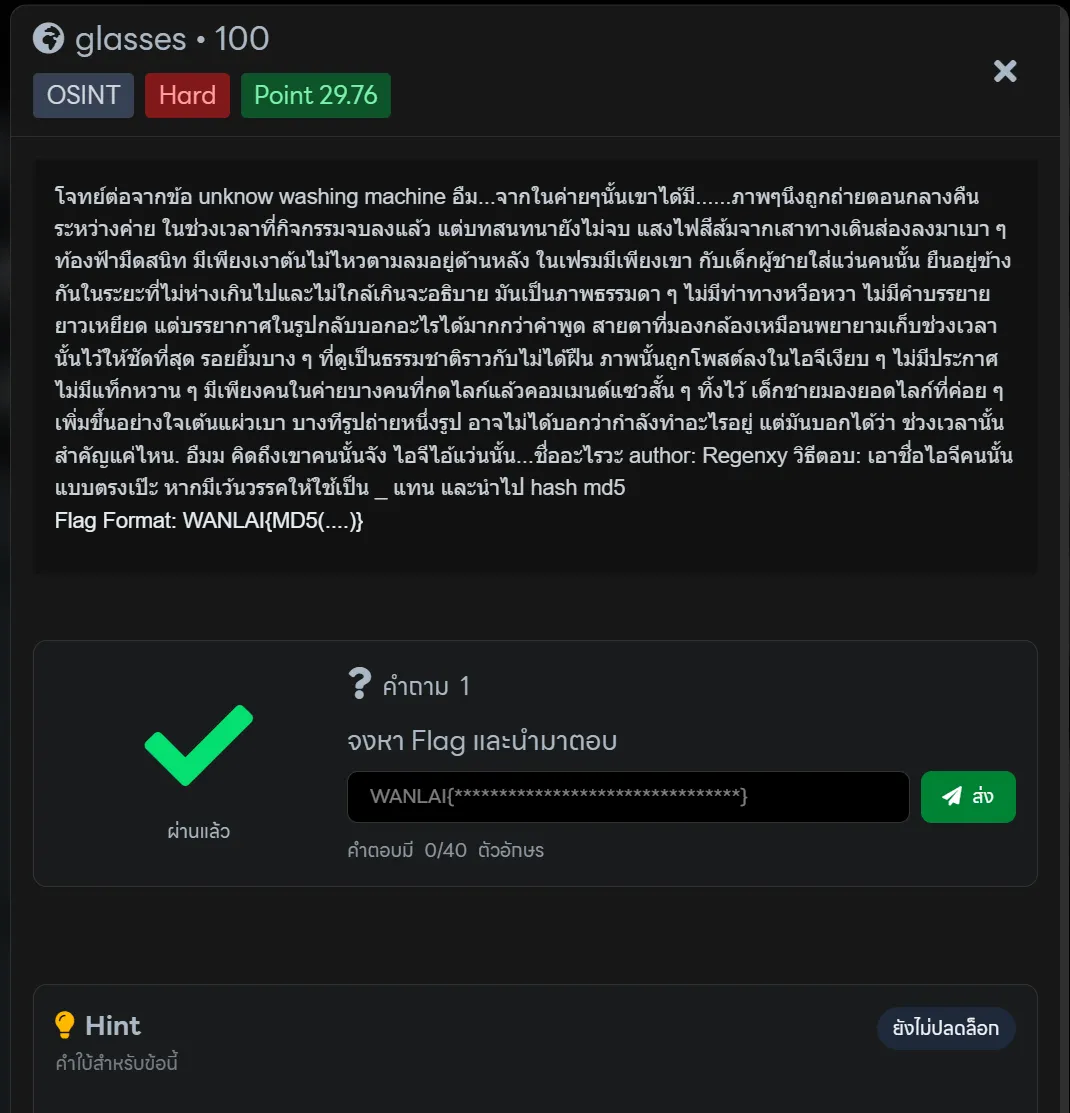Click the คำตอบมี 0/40 character counter text

445,850
